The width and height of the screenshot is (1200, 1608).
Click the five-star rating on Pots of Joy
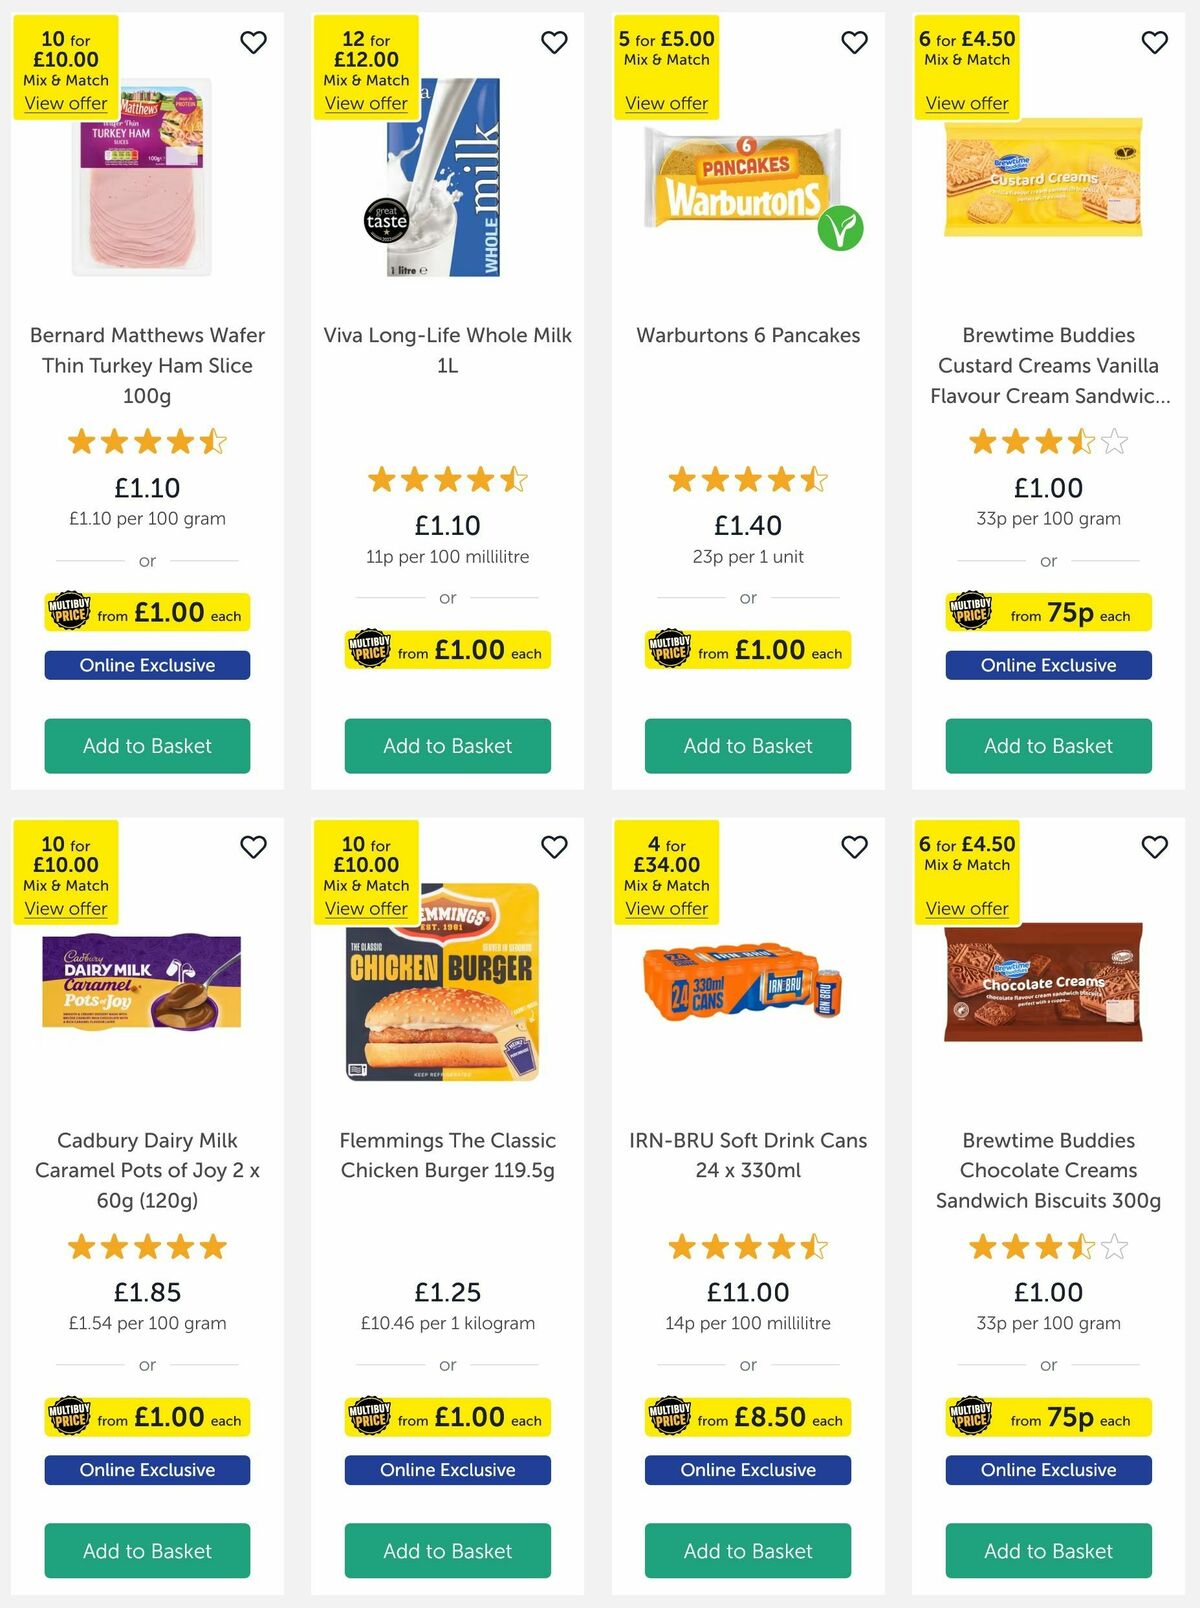tap(147, 1246)
